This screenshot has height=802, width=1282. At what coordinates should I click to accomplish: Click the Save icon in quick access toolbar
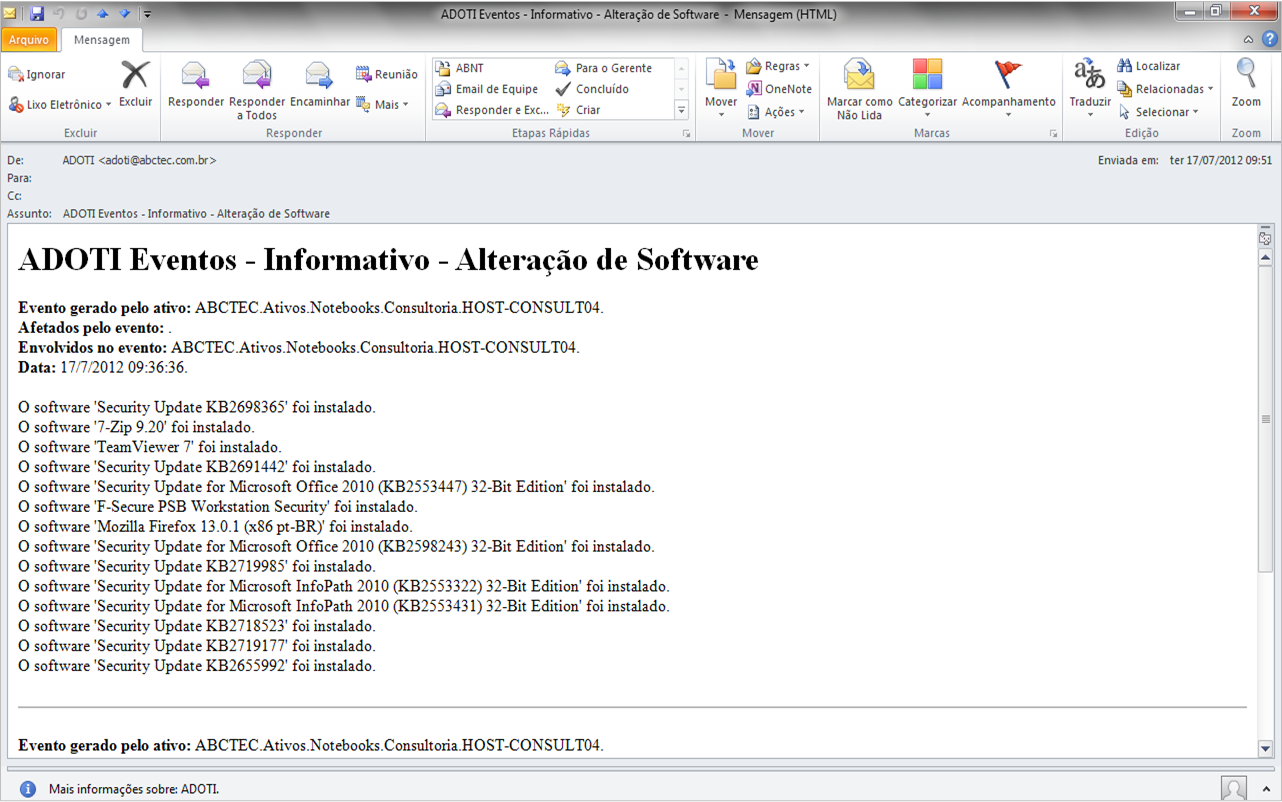pos(37,14)
